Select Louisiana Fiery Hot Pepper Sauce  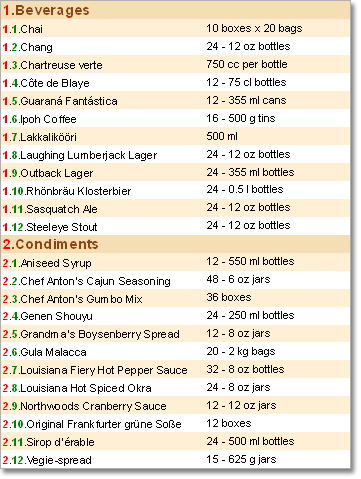(x=176, y=370)
